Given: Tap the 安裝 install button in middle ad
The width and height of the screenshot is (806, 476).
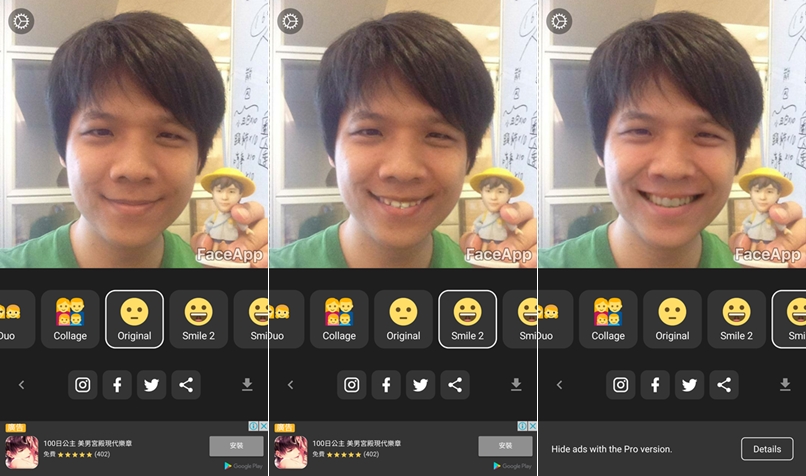Looking at the screenshot, I should 505,446.
